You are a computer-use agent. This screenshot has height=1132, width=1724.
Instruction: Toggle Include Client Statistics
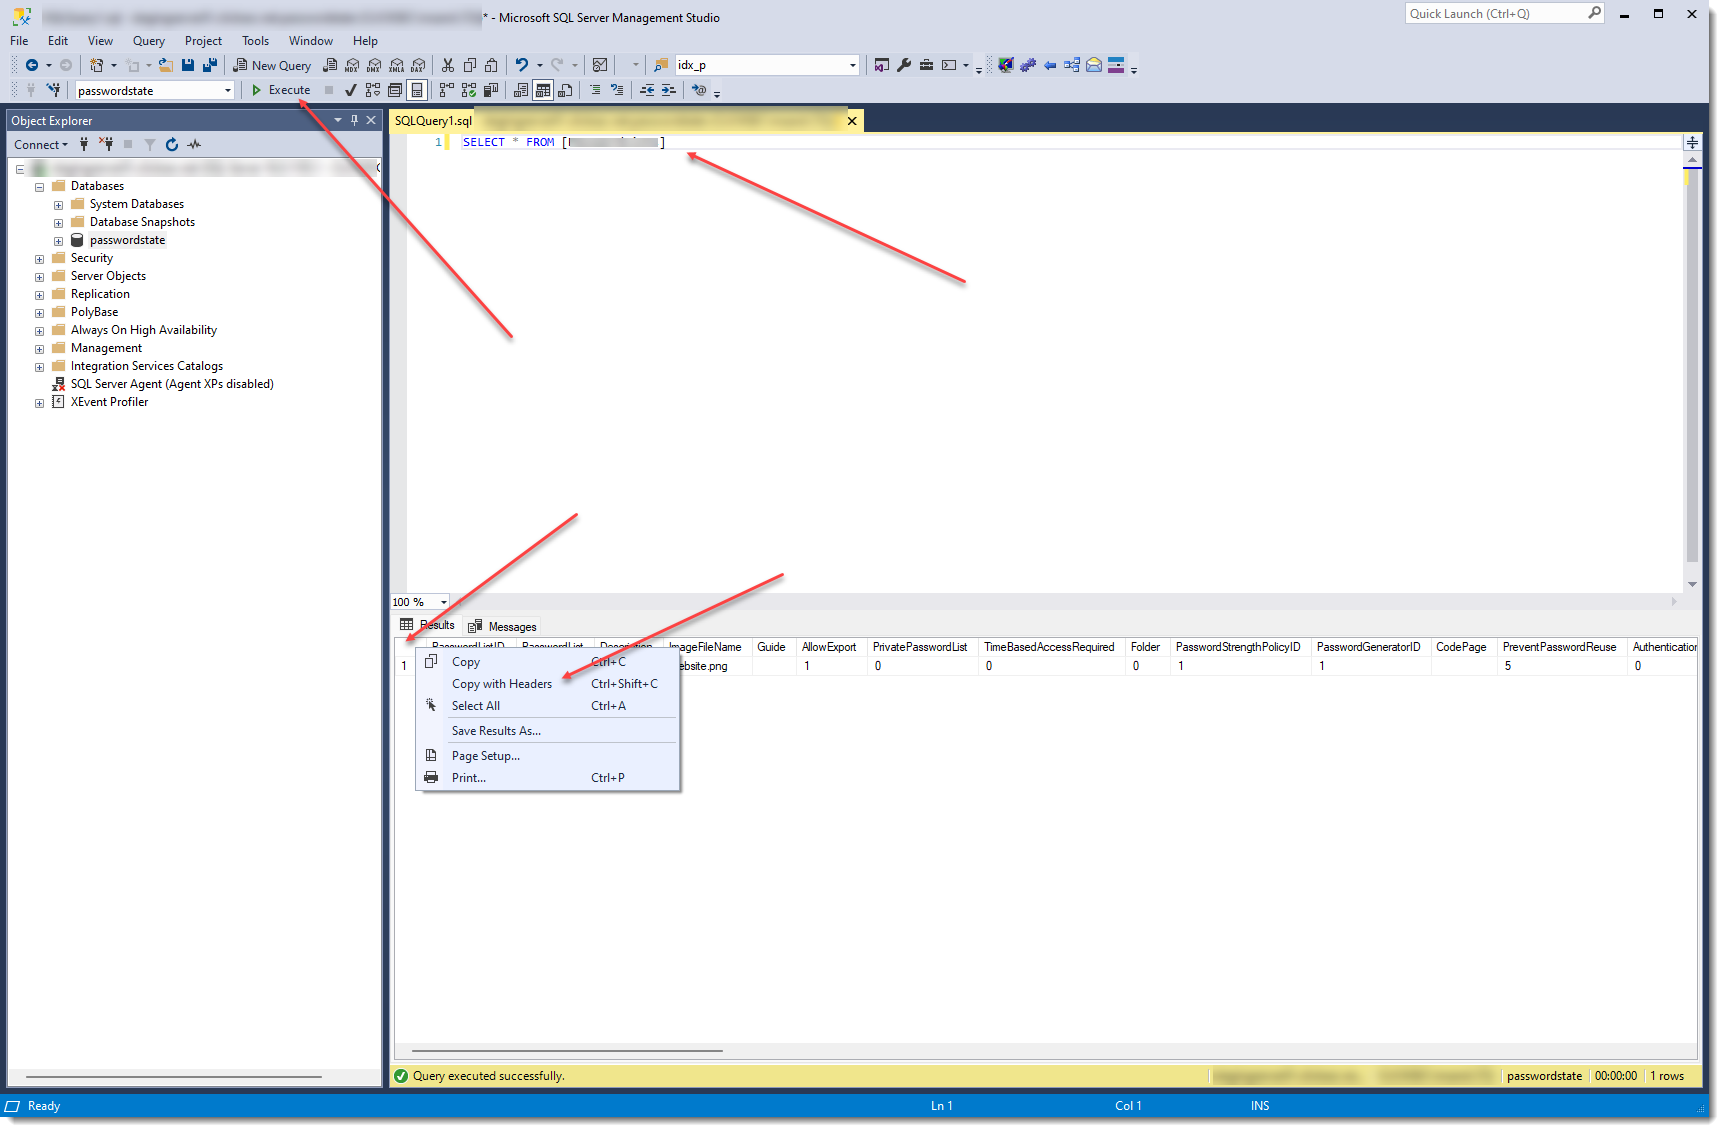click(x=491, y=90)
